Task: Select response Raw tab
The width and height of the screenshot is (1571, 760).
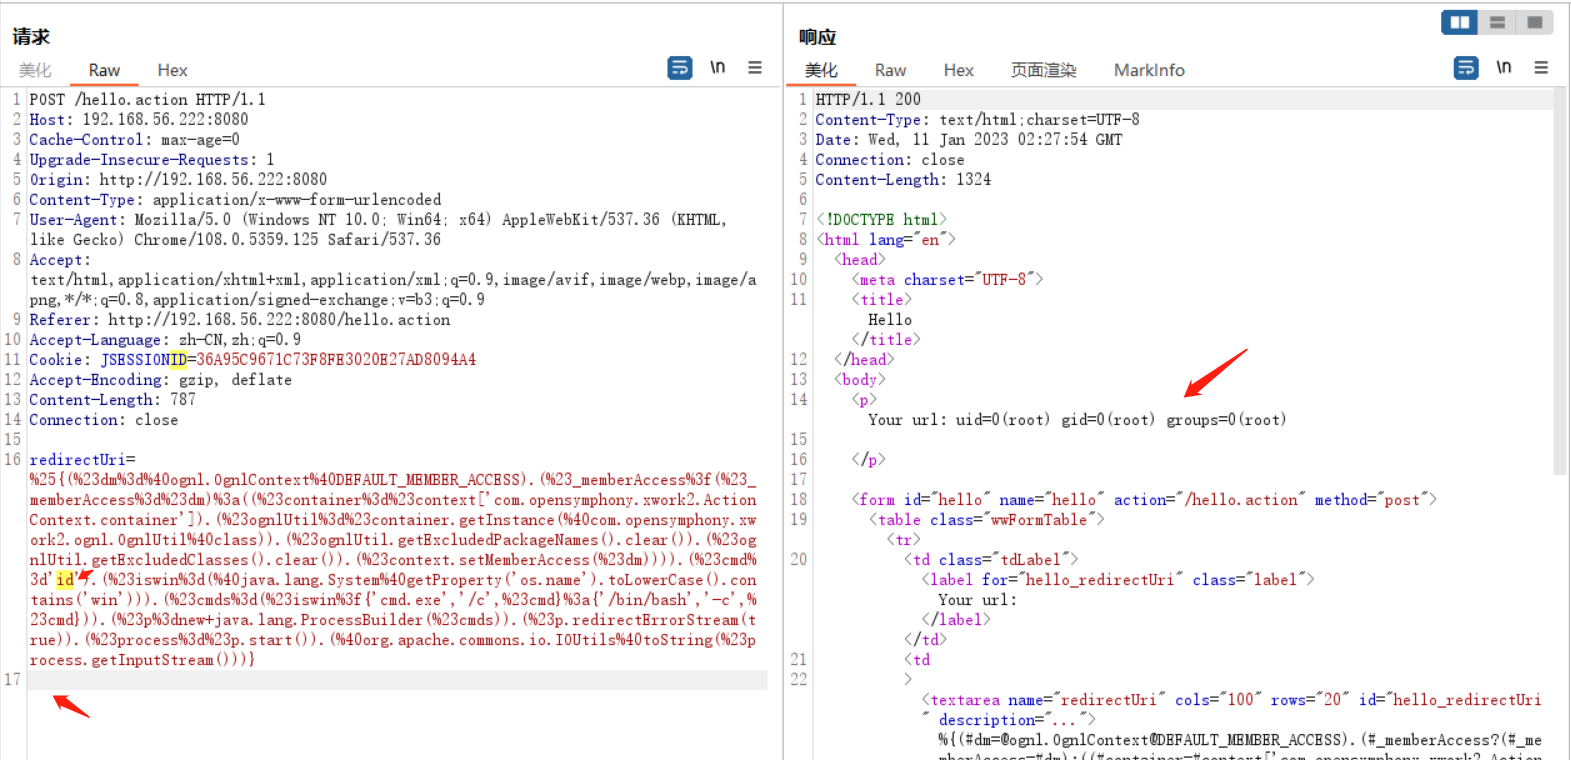Action: click(x=890, y=70)
